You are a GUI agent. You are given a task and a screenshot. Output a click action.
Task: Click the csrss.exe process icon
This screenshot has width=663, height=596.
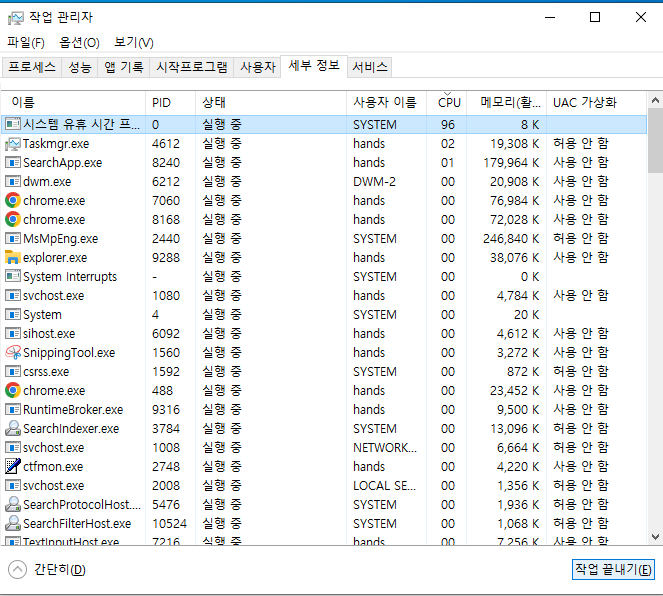tap(13, 372)
